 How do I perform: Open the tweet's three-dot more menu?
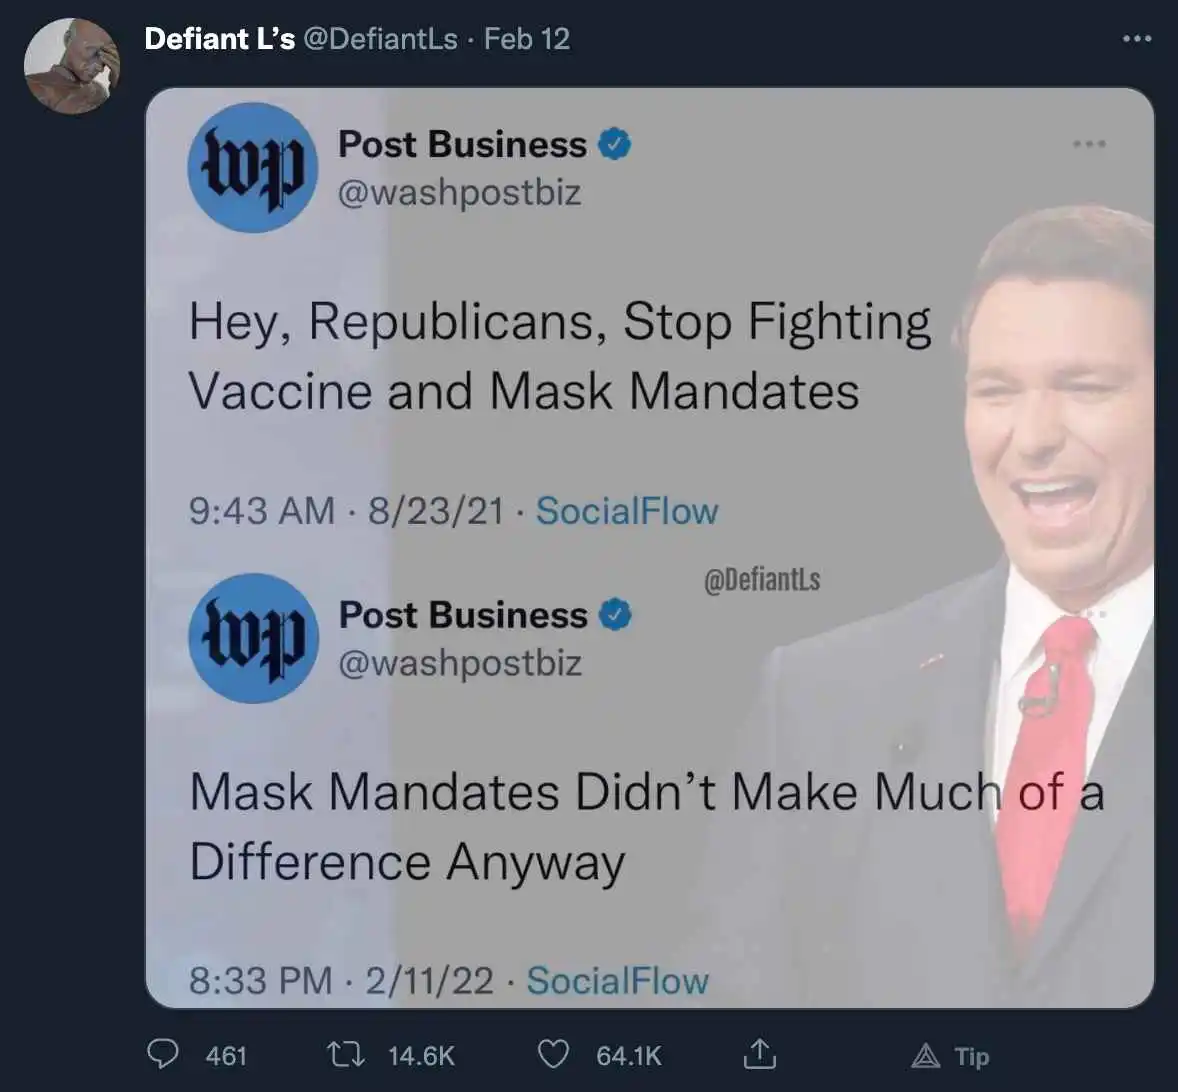click(x=1137, y=39)
